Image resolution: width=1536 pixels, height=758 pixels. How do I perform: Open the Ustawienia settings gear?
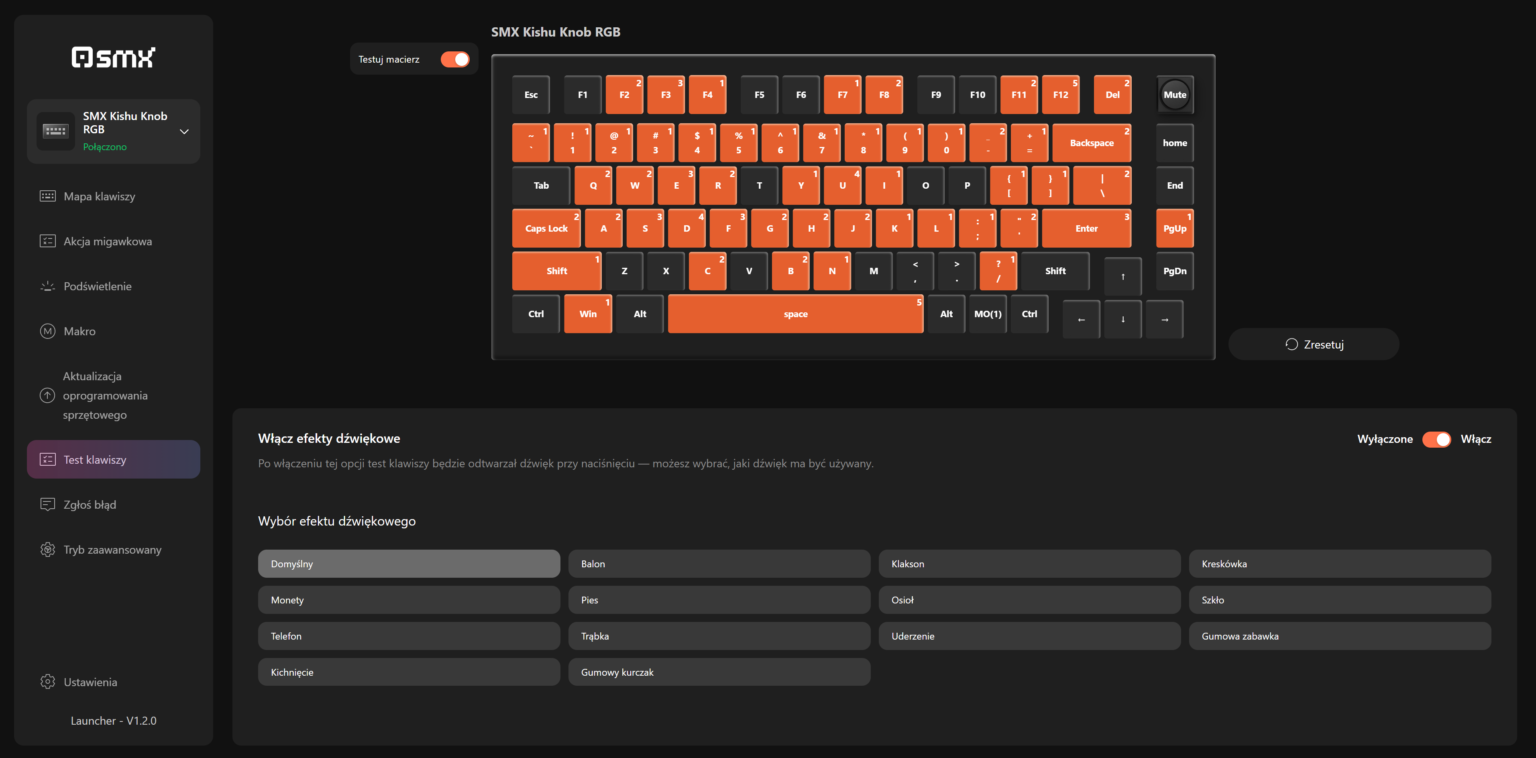tap(47, 681)
